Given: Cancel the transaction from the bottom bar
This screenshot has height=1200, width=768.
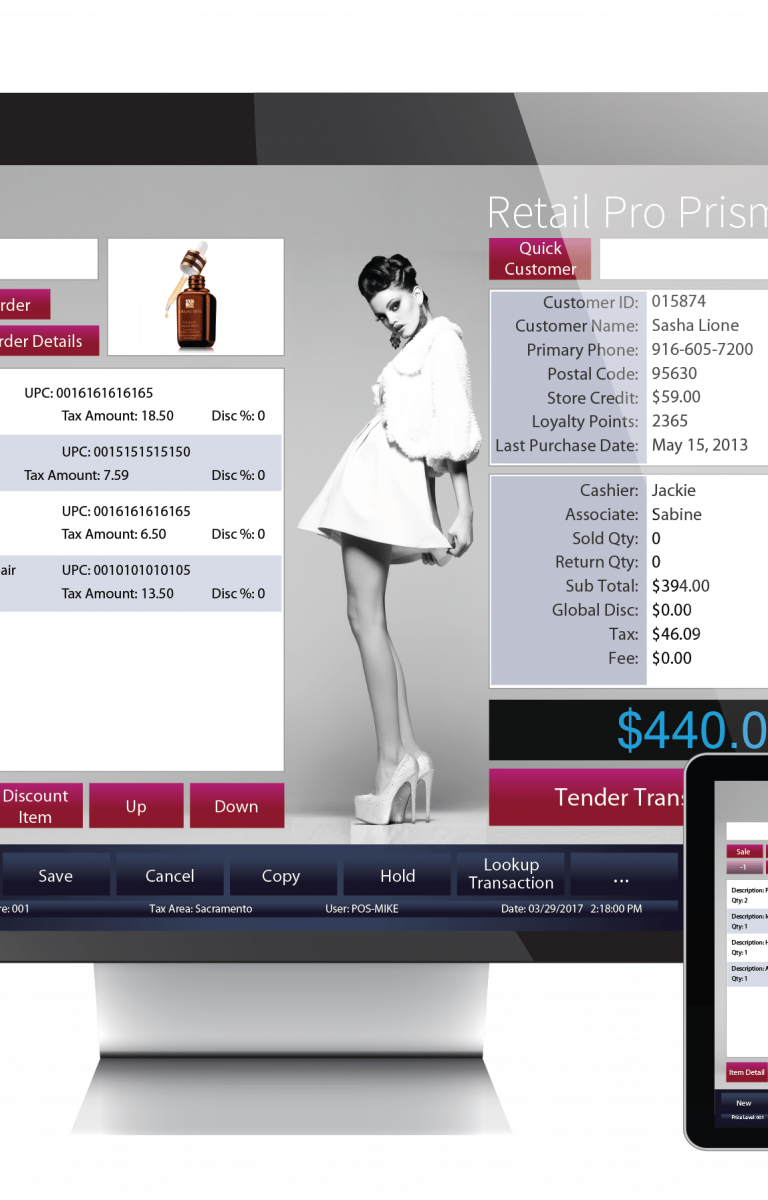Looking at the screenshot, I should 170,875.
